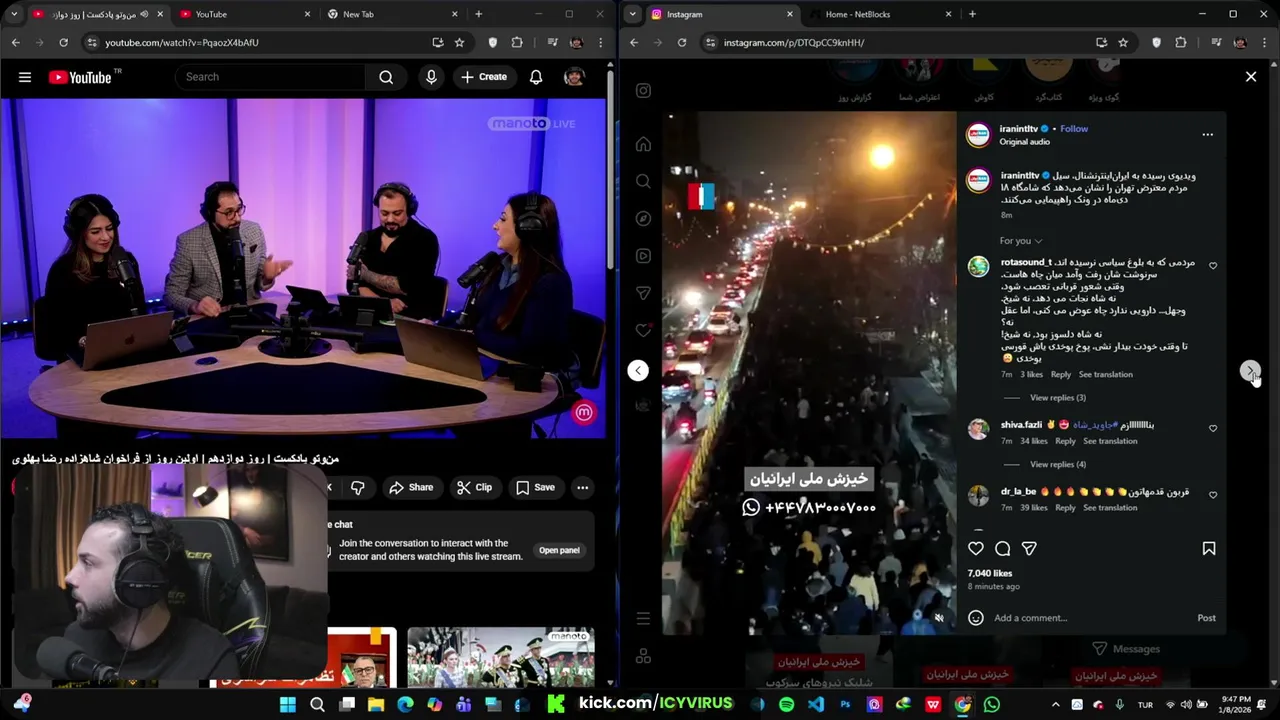This screenshot has height=720, width=1280.
Task: Open the Windows Start menu
Action: pyautogui.click(x=288, y=704)
